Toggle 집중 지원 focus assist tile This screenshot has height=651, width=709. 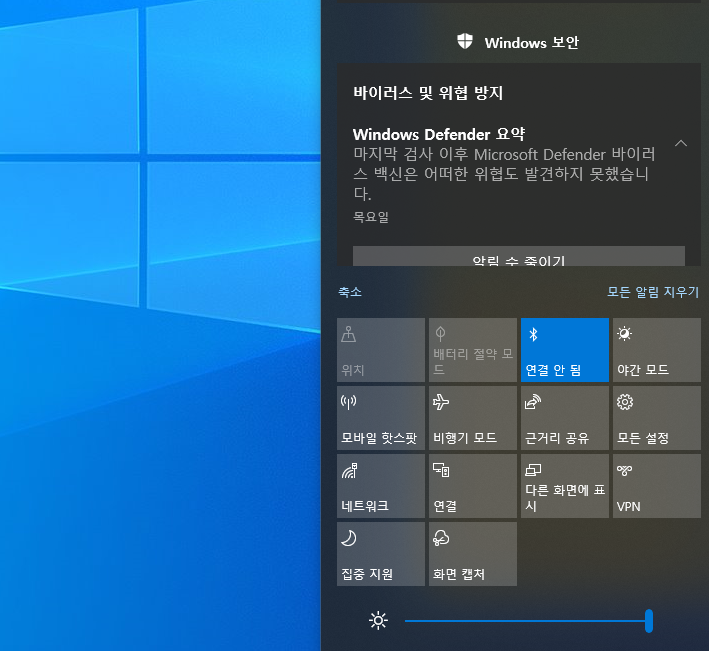coord(381,554)
